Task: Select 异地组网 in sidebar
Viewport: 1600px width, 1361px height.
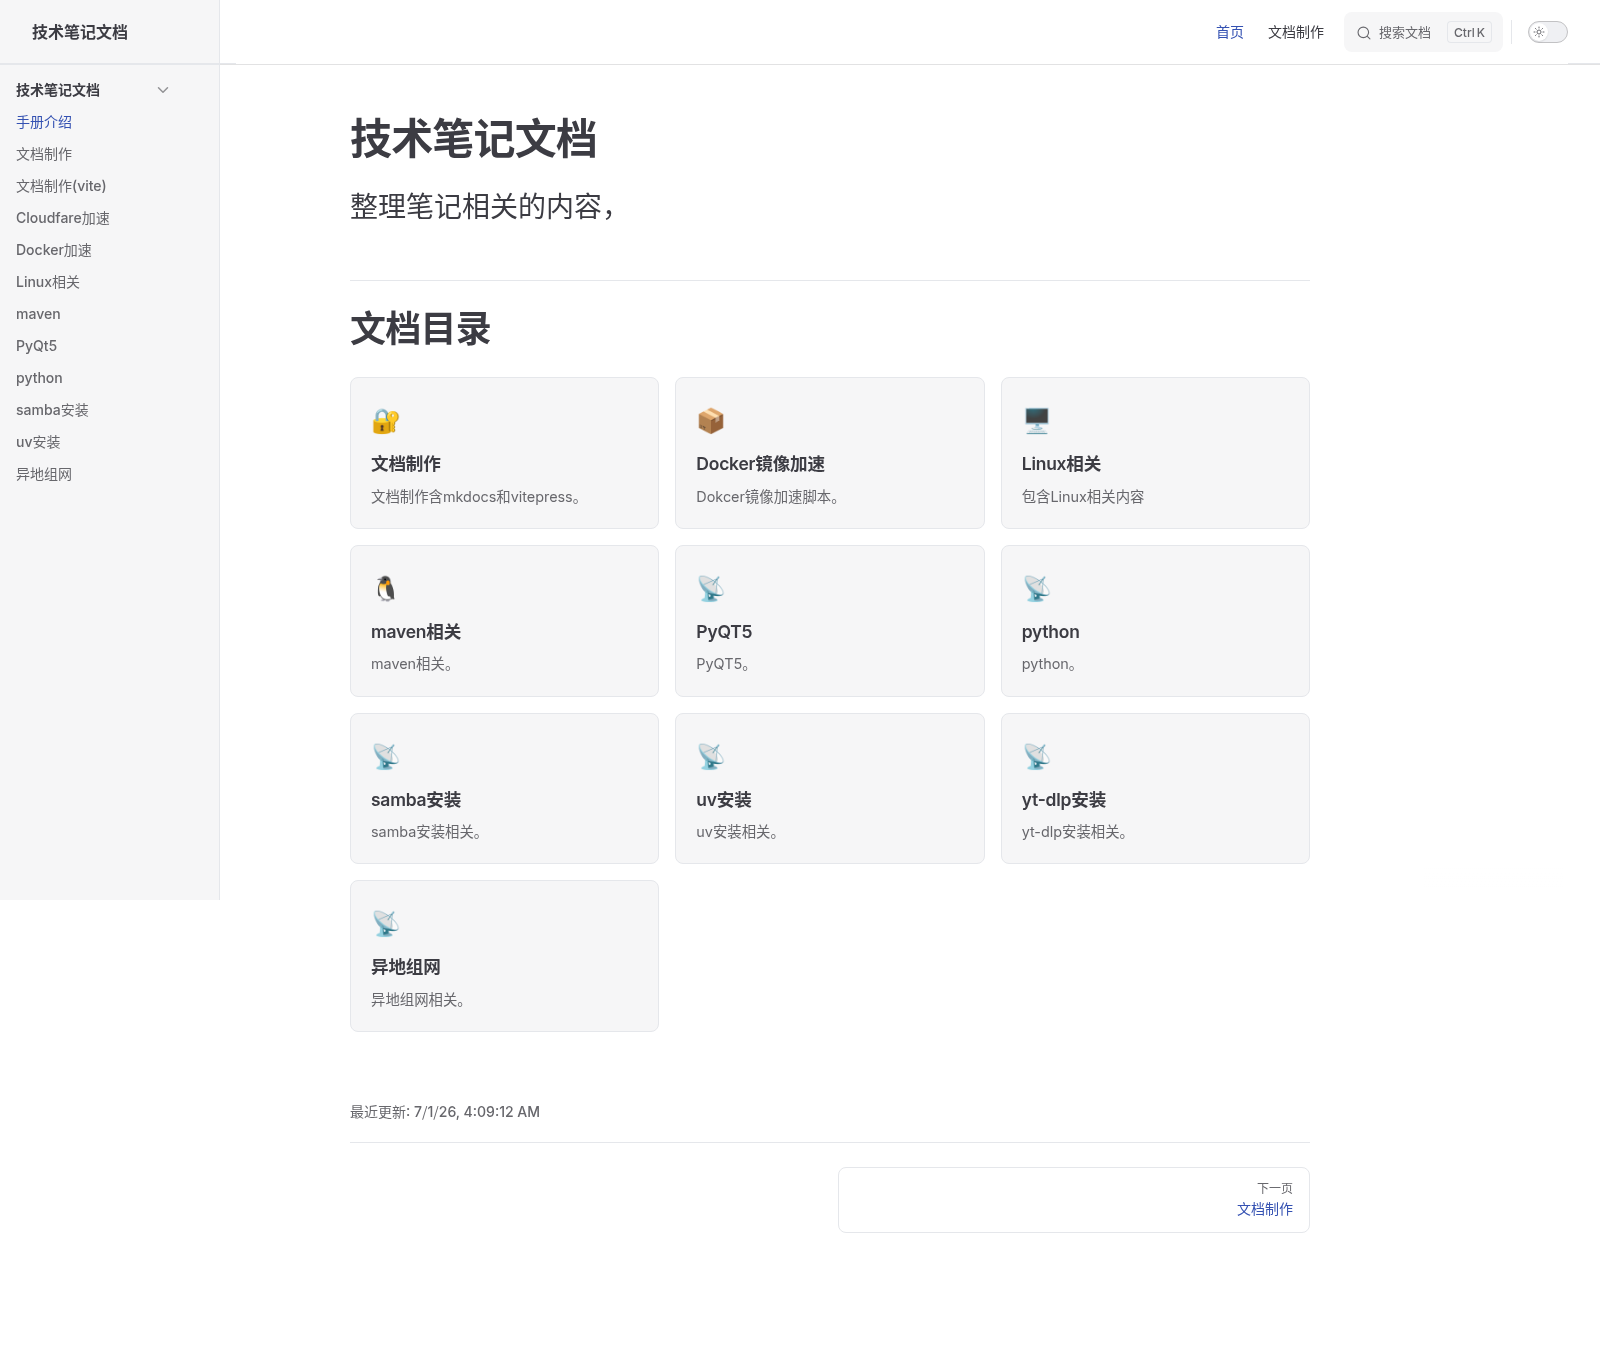Action: [x=44, y=474]
